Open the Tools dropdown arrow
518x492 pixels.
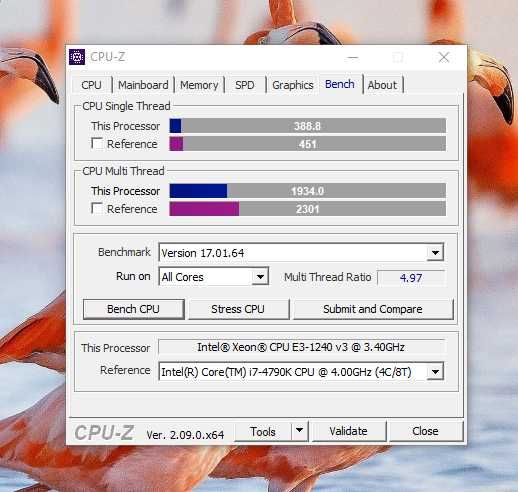pos(299,431)
